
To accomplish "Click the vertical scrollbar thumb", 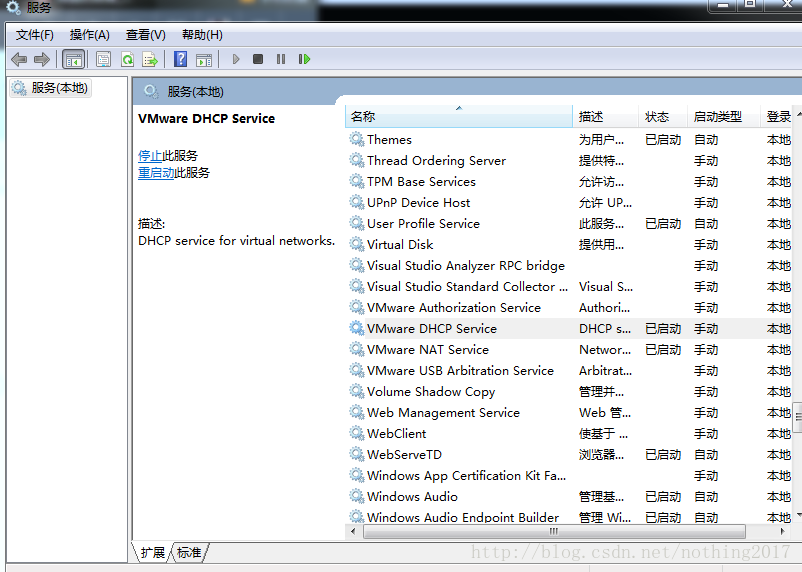I will [x=797, y=417].
